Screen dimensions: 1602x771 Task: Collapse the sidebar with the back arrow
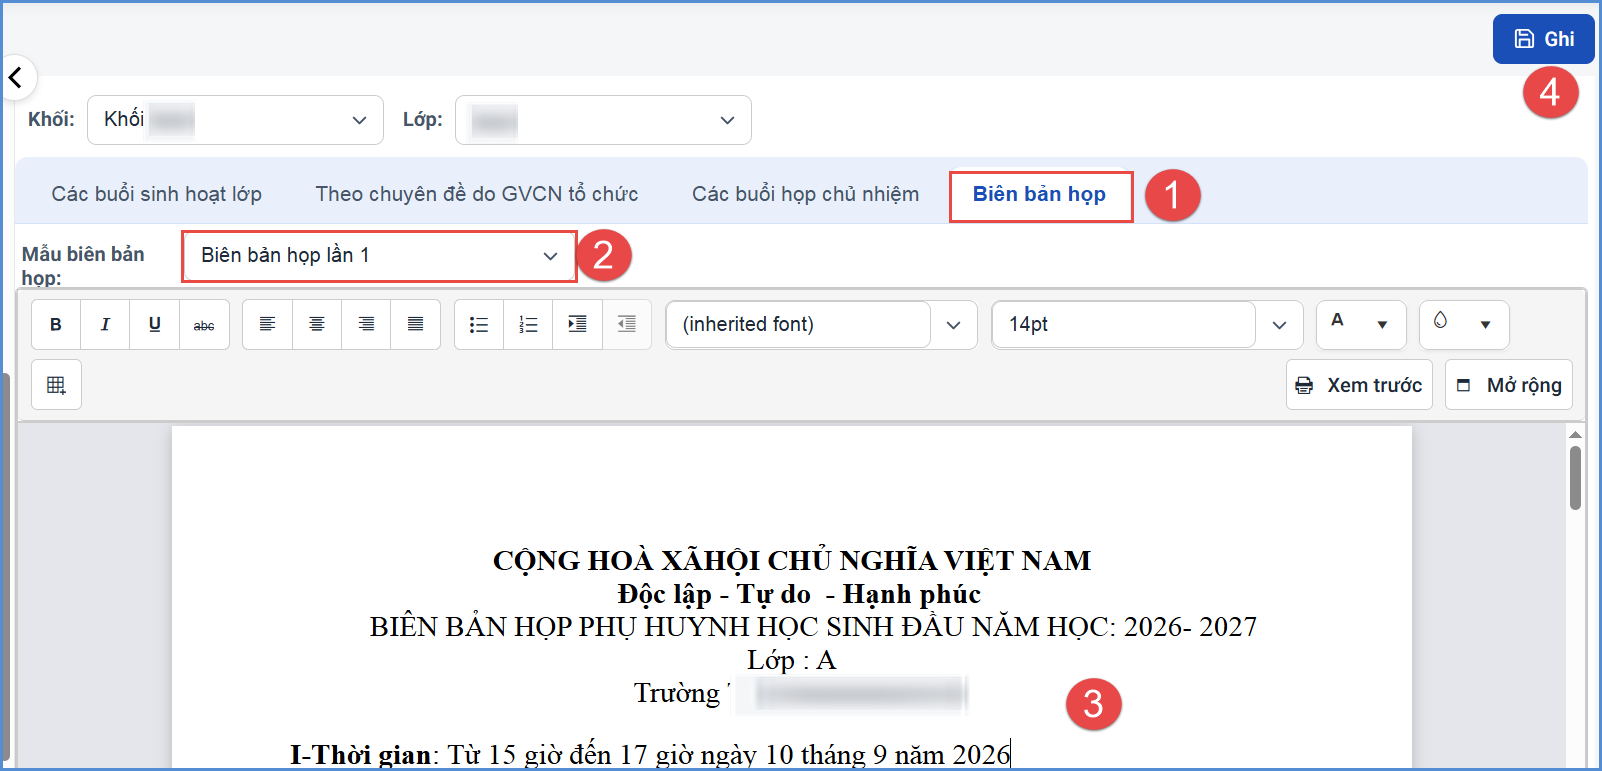(x=17, y=77)
